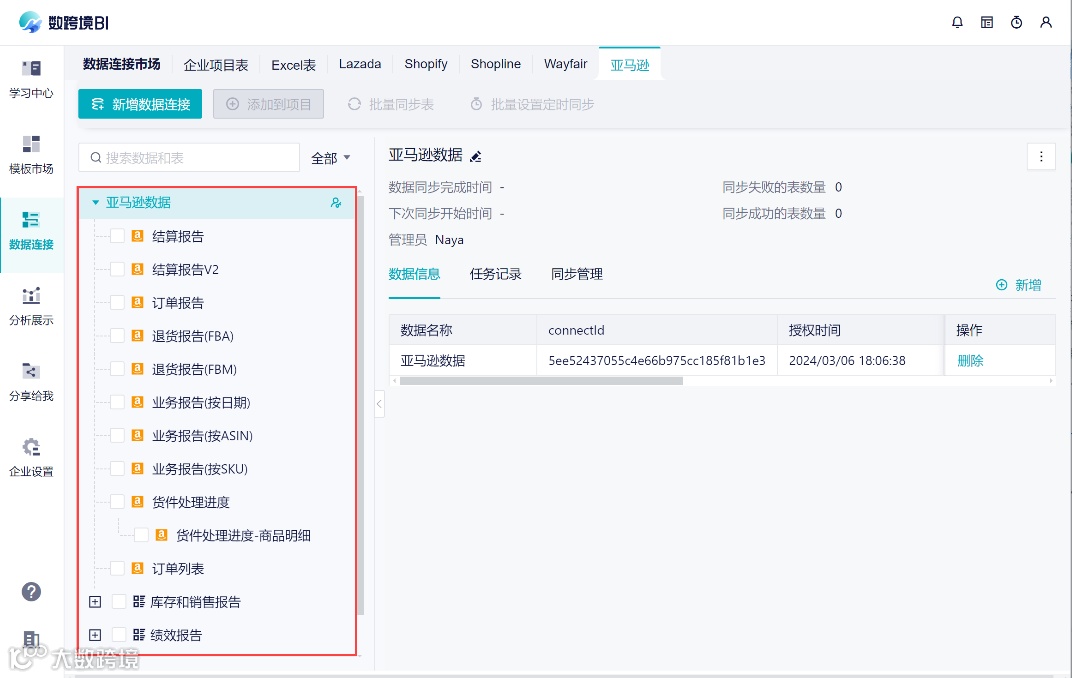Screen dimensions: 1072x678
Task: Check the 订单报告 checkbox
Action: [118, 302]
